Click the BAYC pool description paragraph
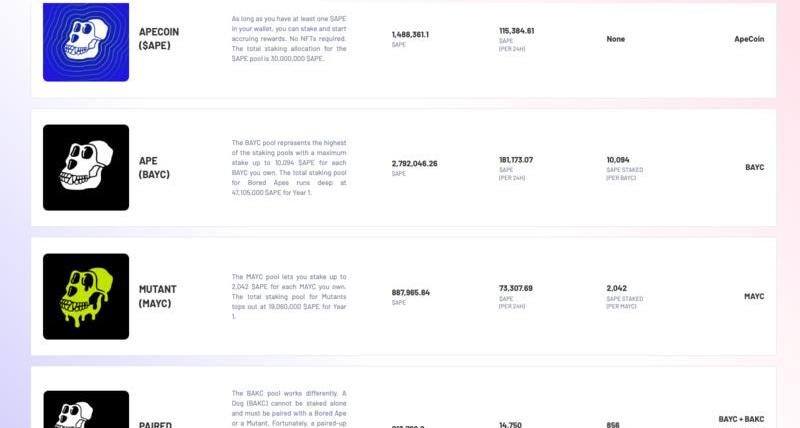Viewport: 800px width, 428px height. [289, 168]
